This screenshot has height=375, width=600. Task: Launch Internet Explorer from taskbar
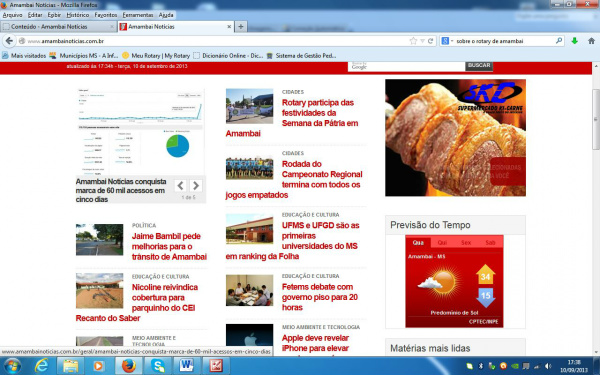coord(41,366)
